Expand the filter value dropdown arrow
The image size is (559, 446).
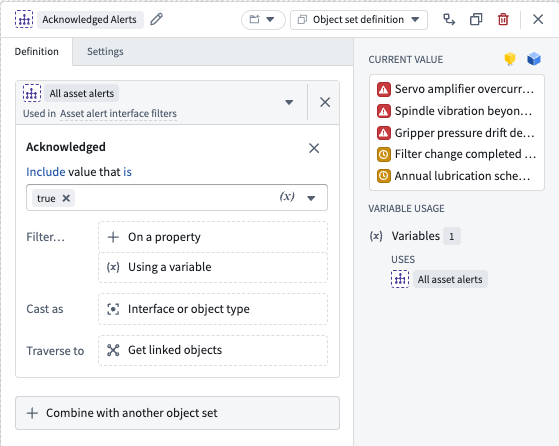tap(311, 198)
